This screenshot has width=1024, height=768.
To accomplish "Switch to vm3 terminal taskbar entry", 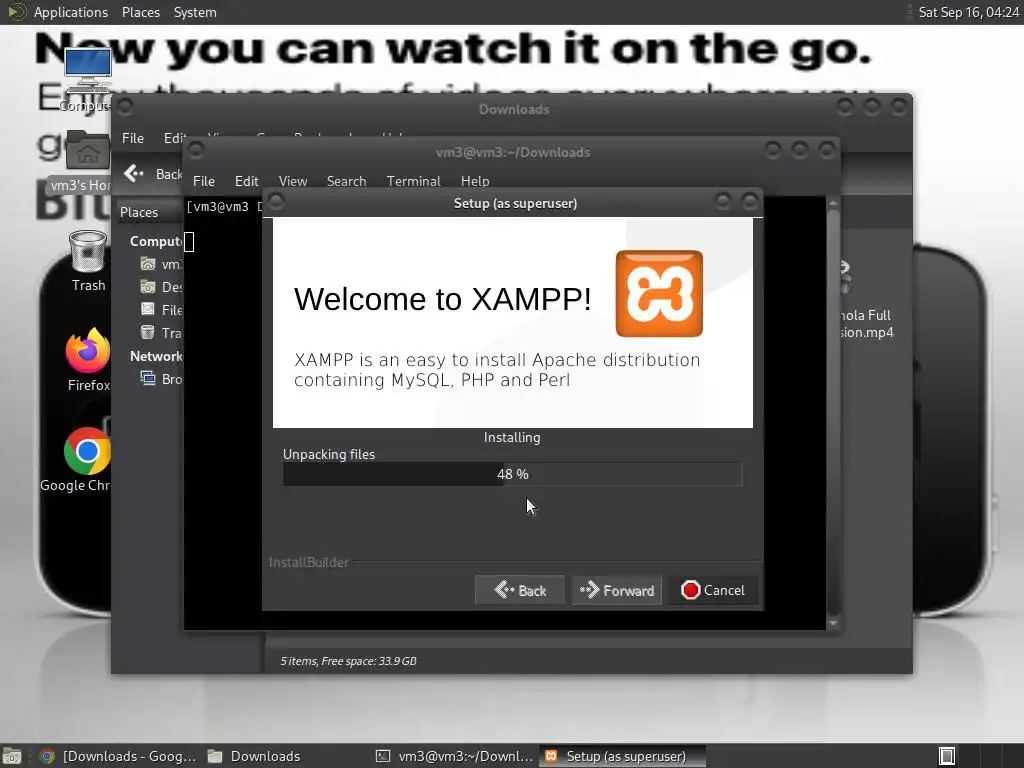I will click(x=455, y=756).
